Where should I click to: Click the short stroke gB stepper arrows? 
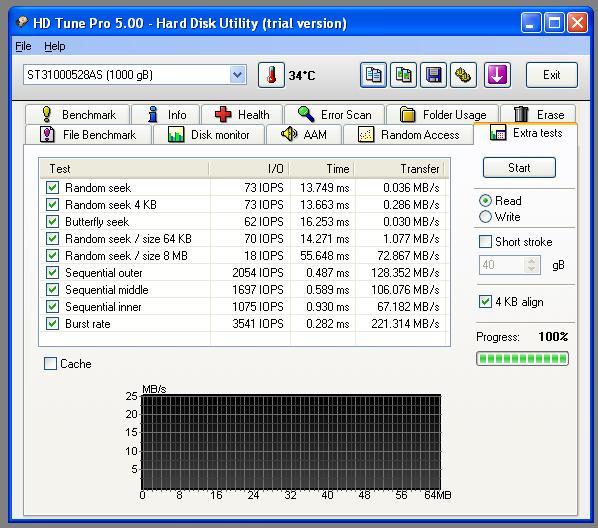tap(532, 265)
